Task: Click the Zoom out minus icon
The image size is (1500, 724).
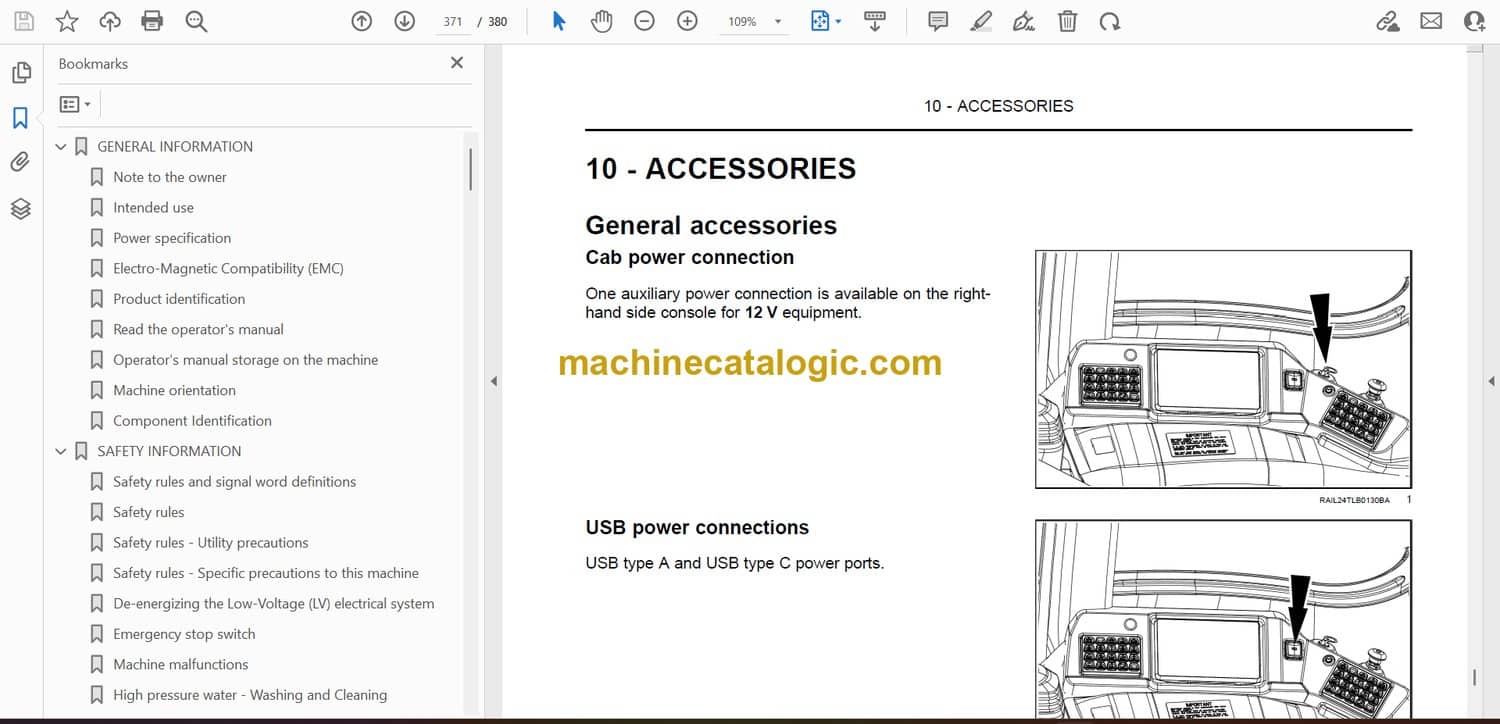Action: point(644,21)
